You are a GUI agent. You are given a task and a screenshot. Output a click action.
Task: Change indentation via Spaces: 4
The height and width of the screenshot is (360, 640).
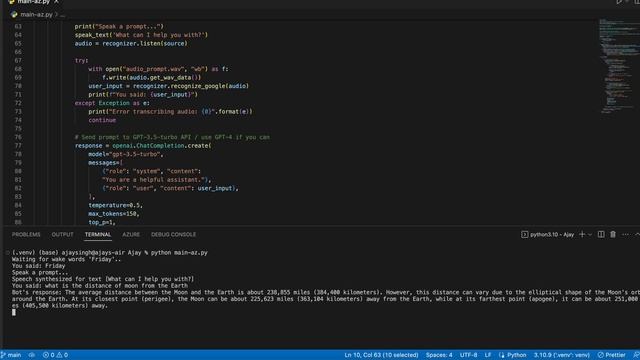point(439,355)
